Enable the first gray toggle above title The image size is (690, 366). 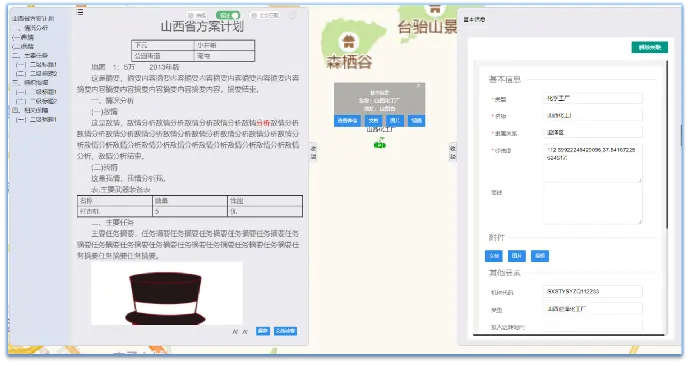coord(197,15)
